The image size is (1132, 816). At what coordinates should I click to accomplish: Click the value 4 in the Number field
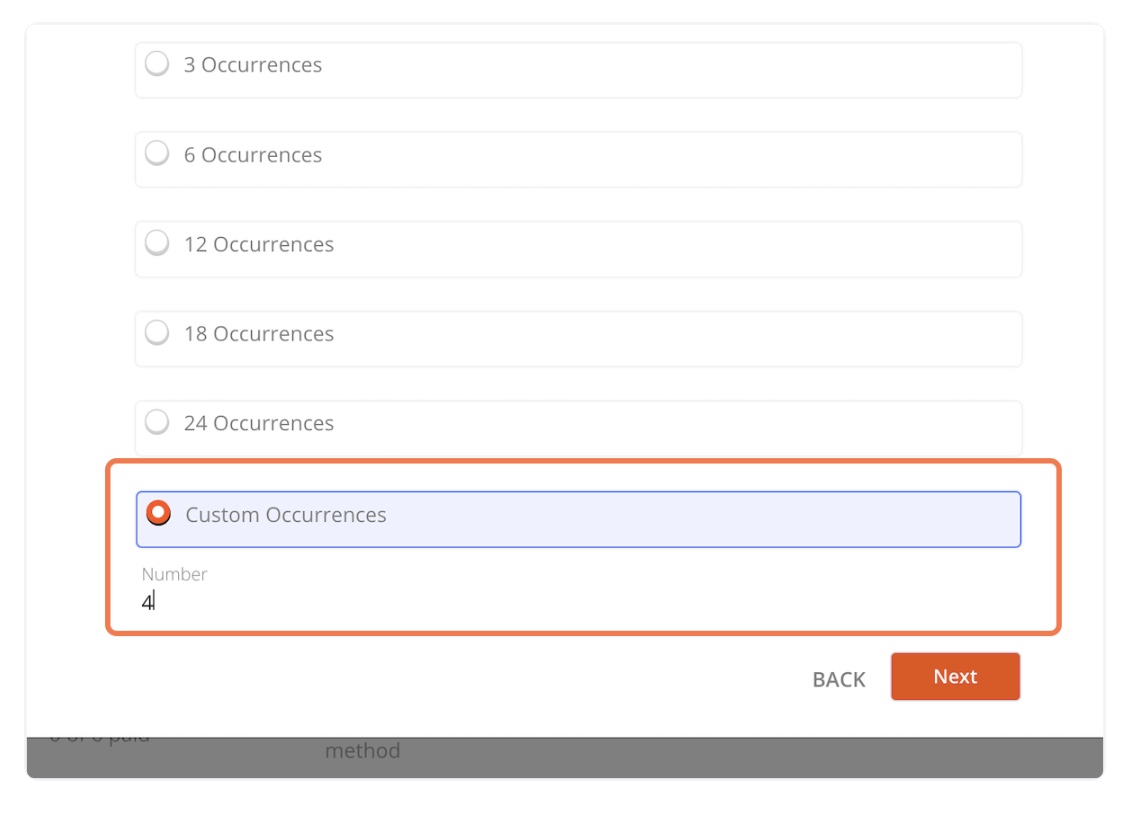[147, 602]
